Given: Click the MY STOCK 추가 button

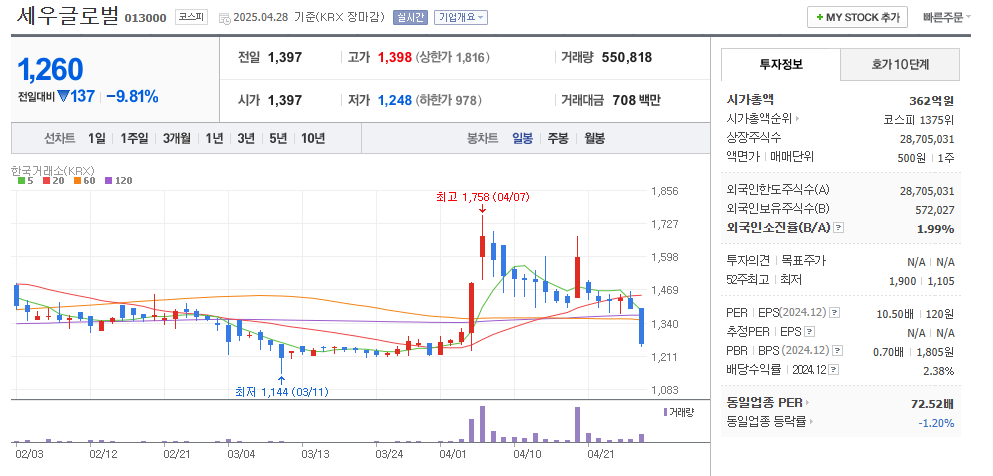Looking at the screenshot, I should point(857,18).
